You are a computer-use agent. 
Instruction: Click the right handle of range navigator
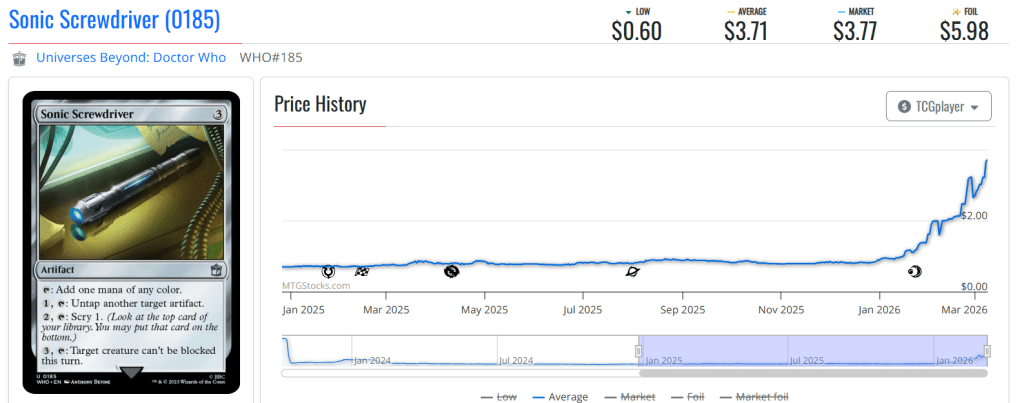point(987,351)
